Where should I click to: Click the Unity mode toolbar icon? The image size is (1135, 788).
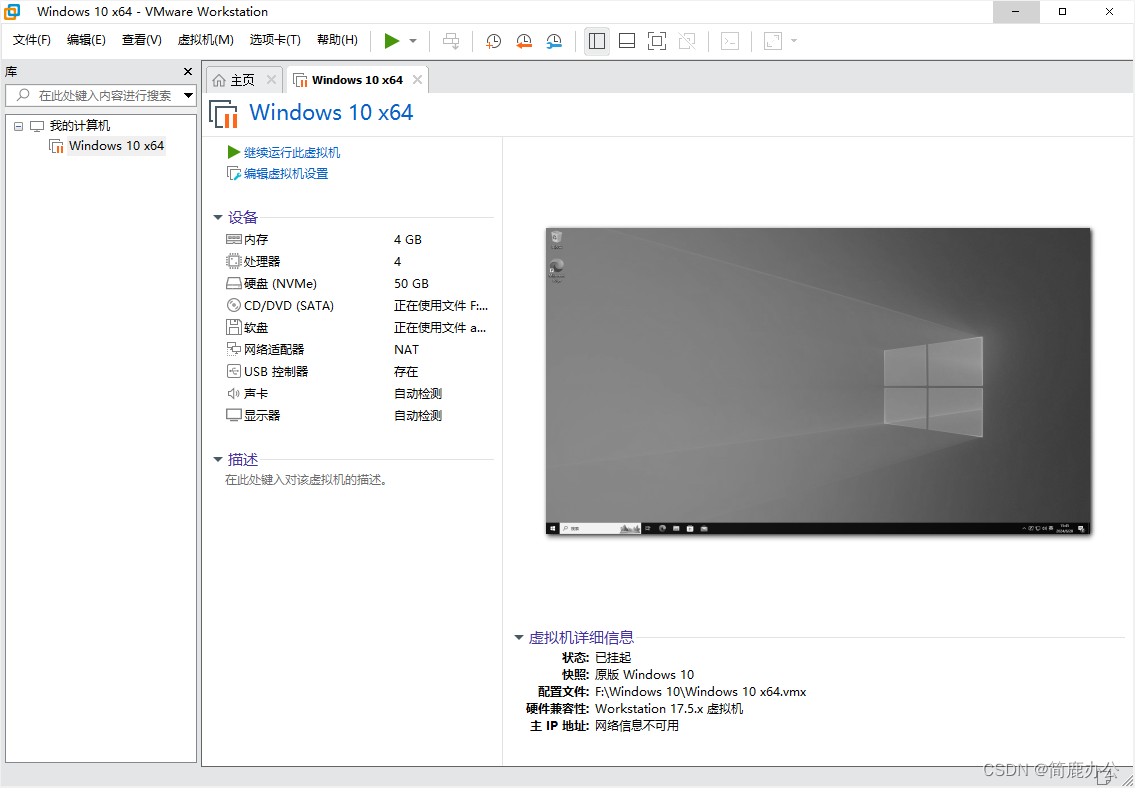tap(687, 41)
